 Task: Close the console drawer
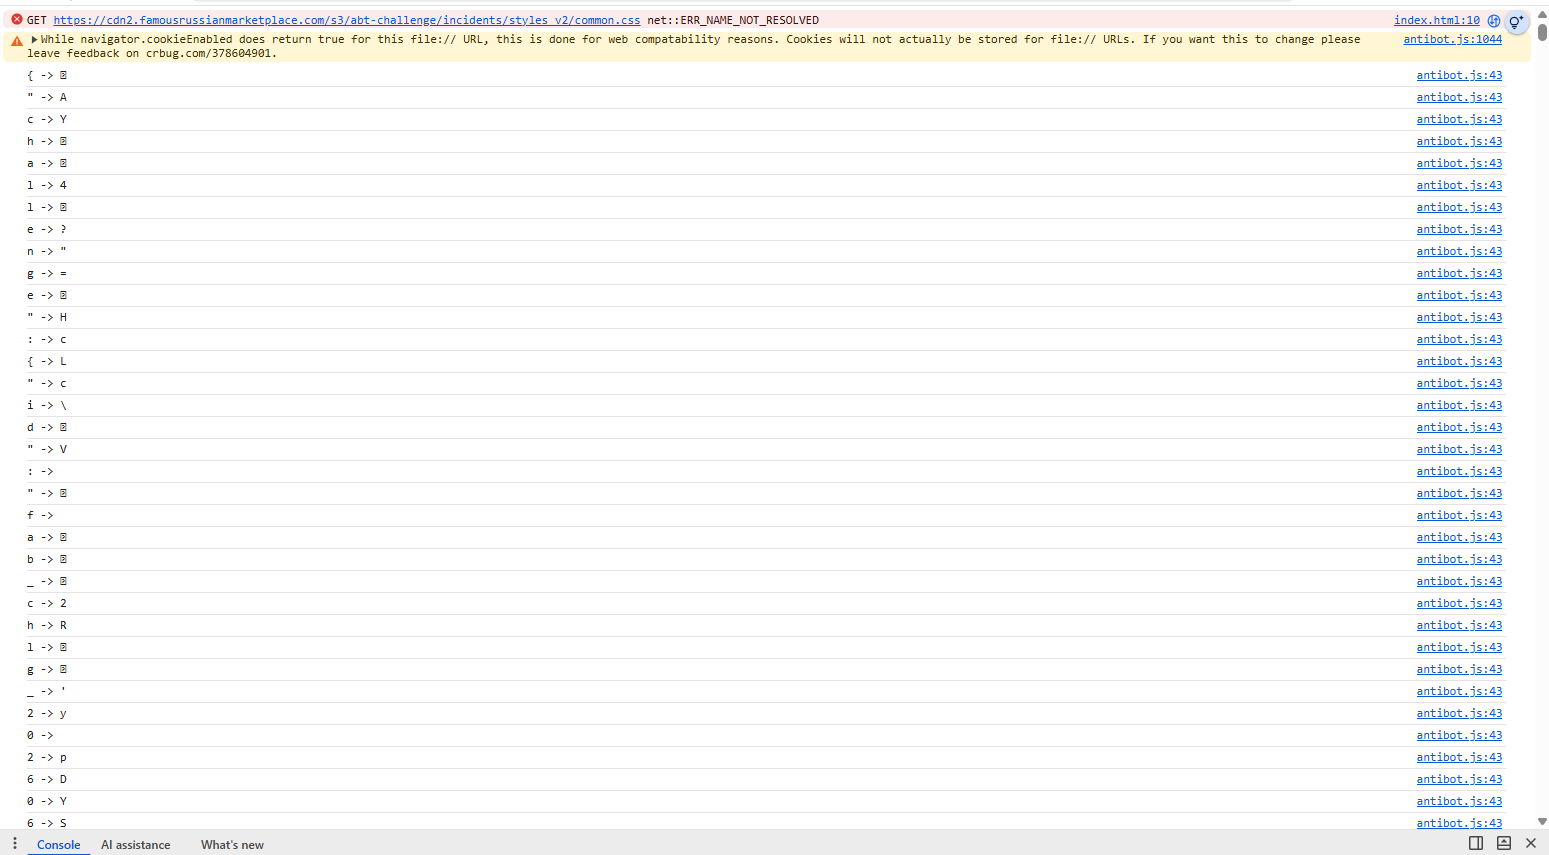(x=1531, y=843)
